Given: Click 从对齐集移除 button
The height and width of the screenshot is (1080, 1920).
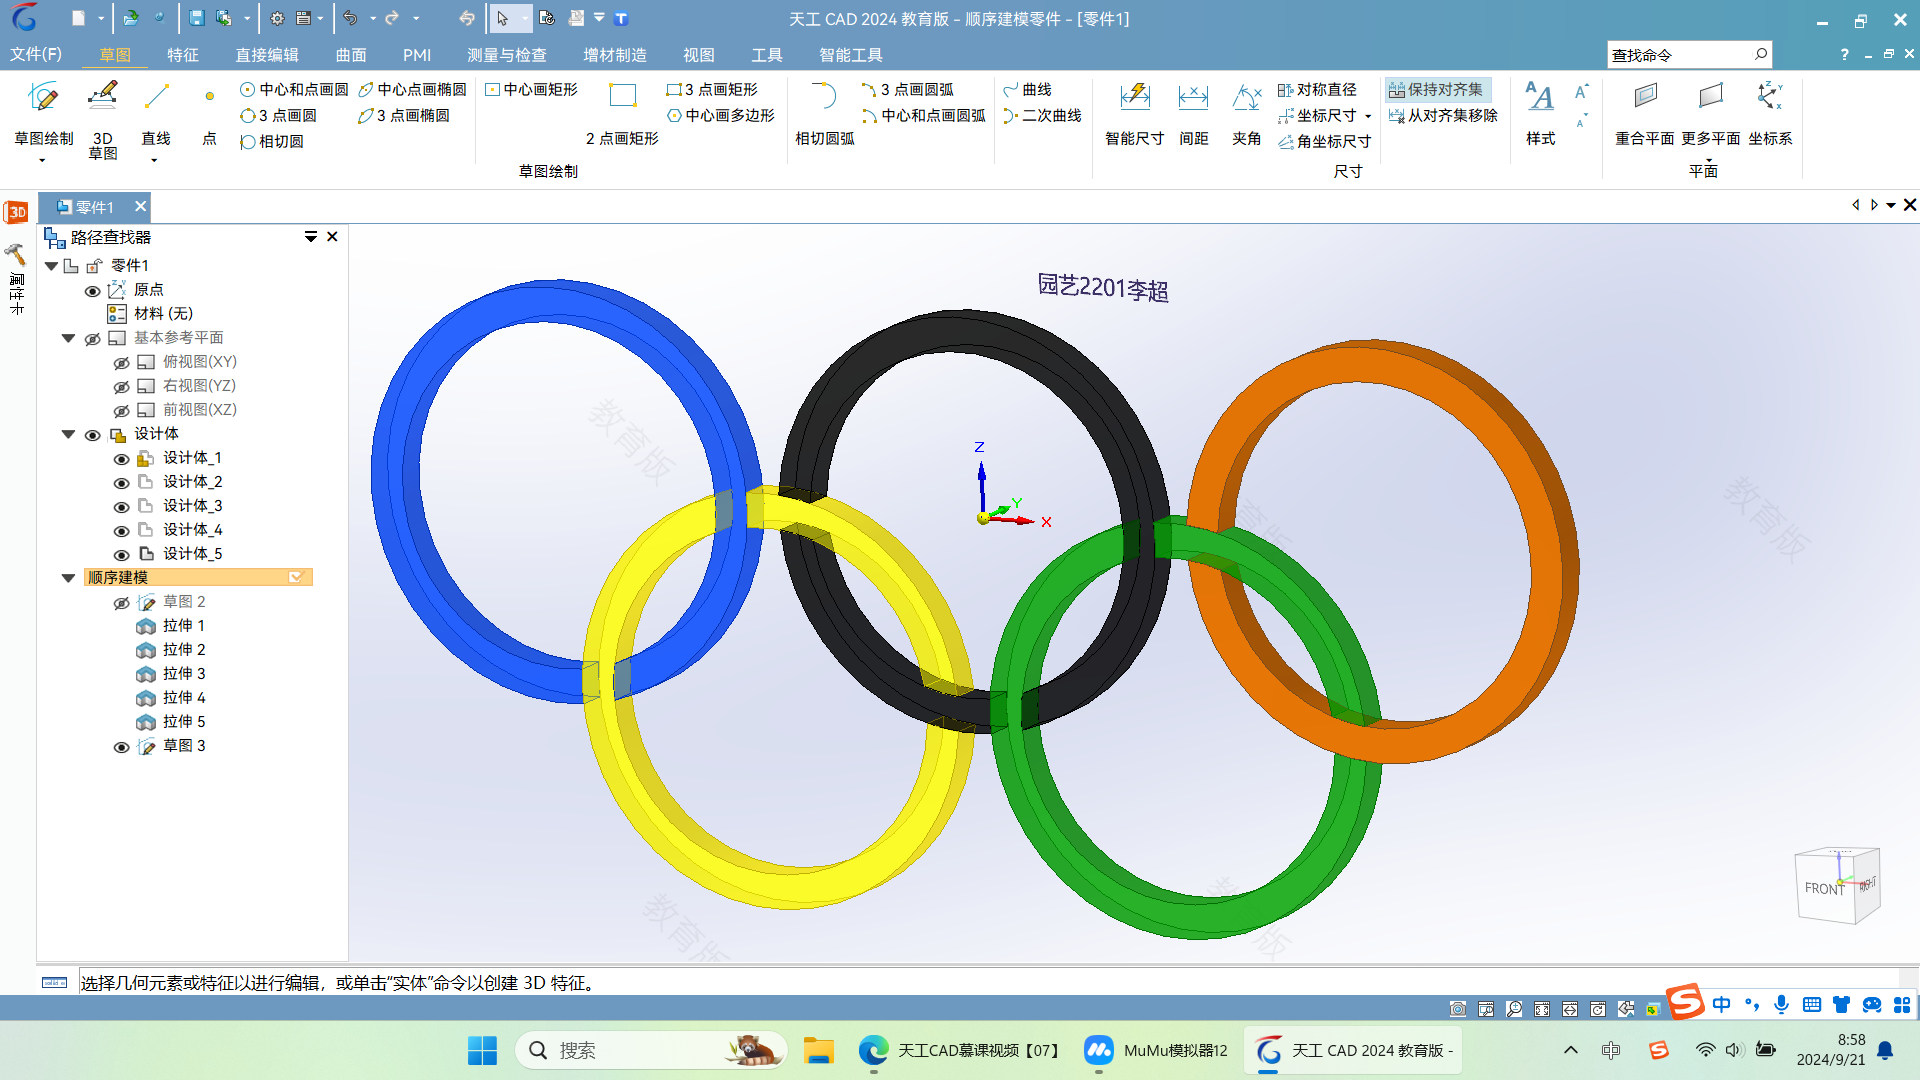Looking at the screenshot, I should pyautogui.click(x=1443, y=115).
